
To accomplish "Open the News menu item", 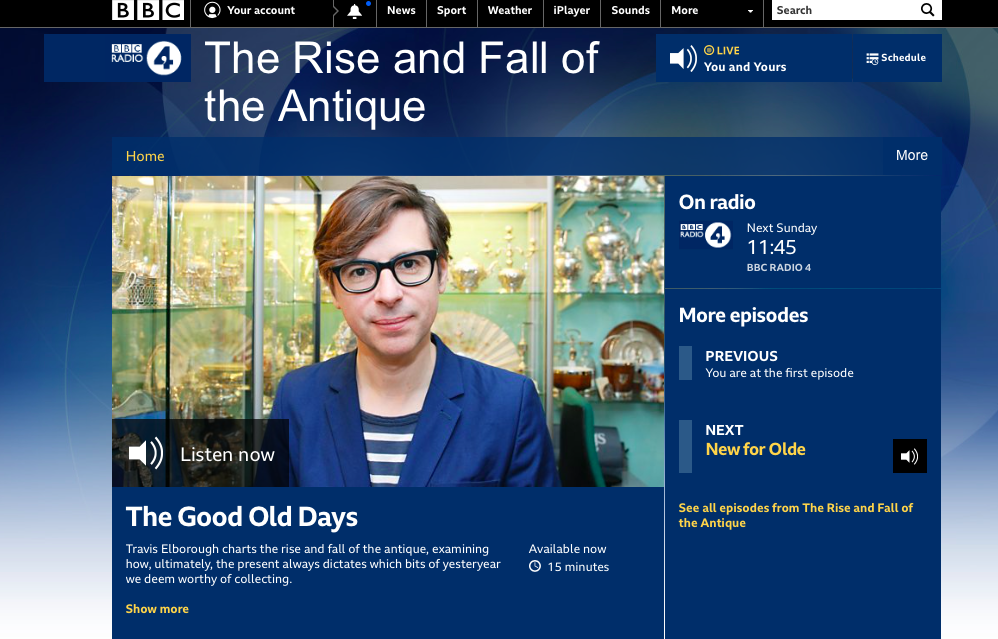I will [401, 10].
